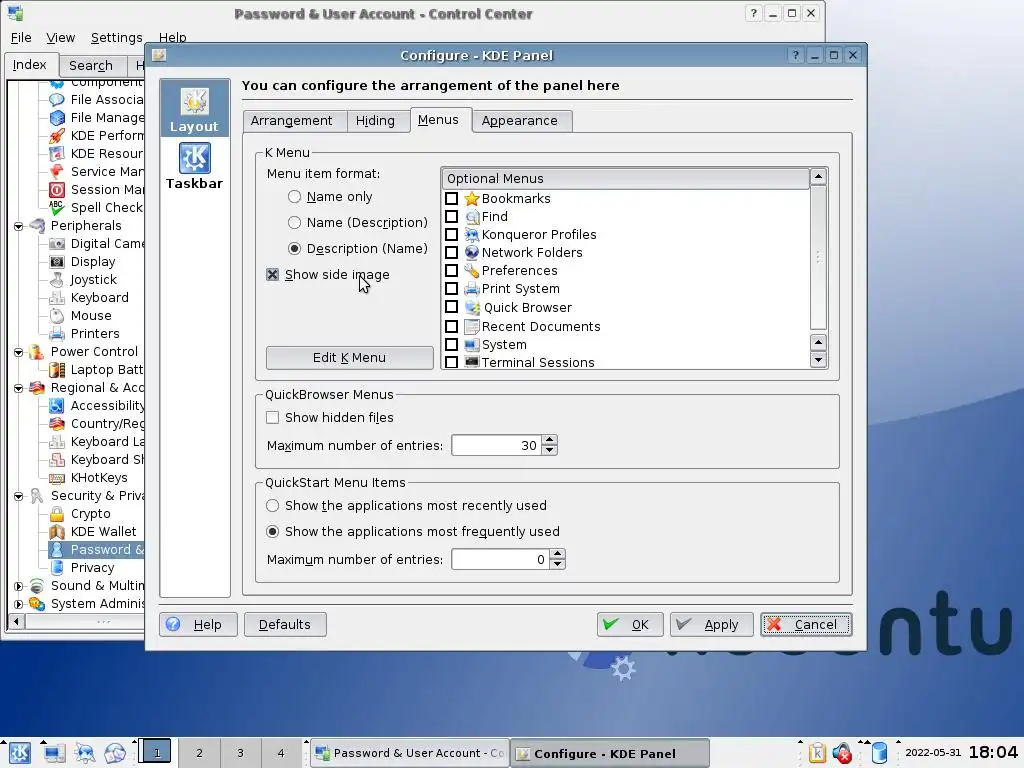Click the Spell Checker ABC icon
1024x768 pixels.
click(x=57, y=208)
